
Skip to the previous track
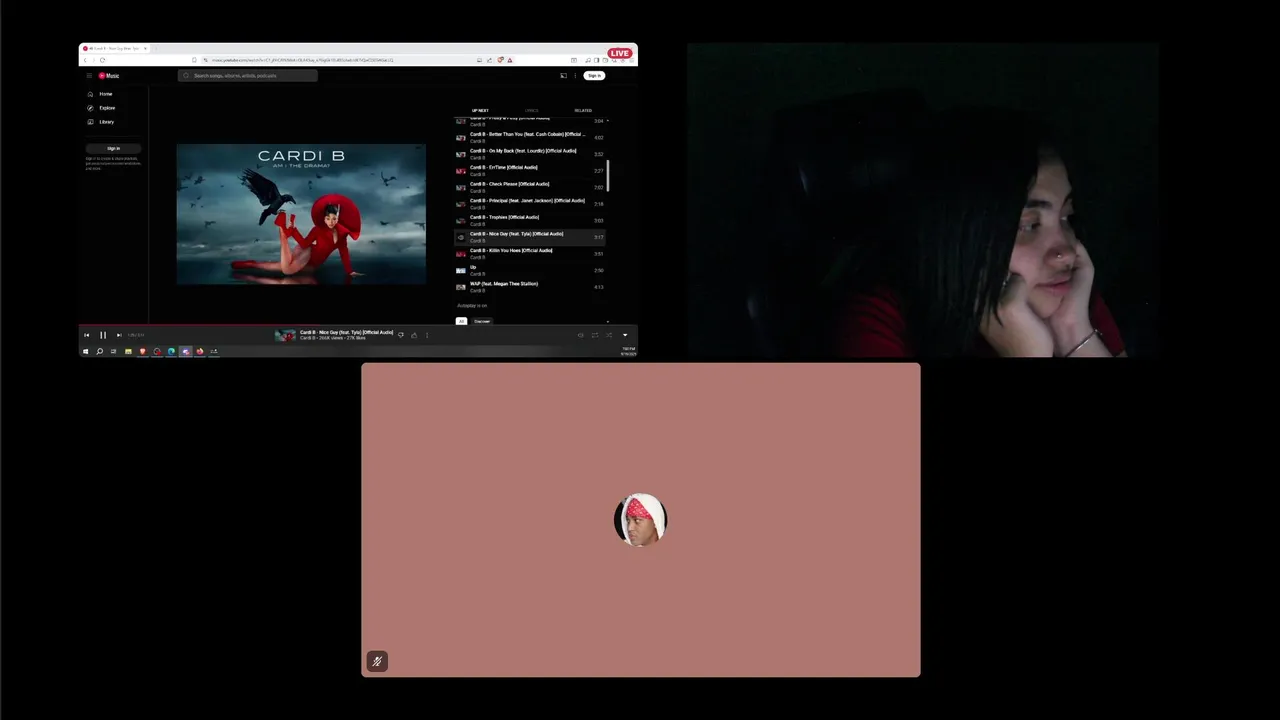tap(87, 335)
